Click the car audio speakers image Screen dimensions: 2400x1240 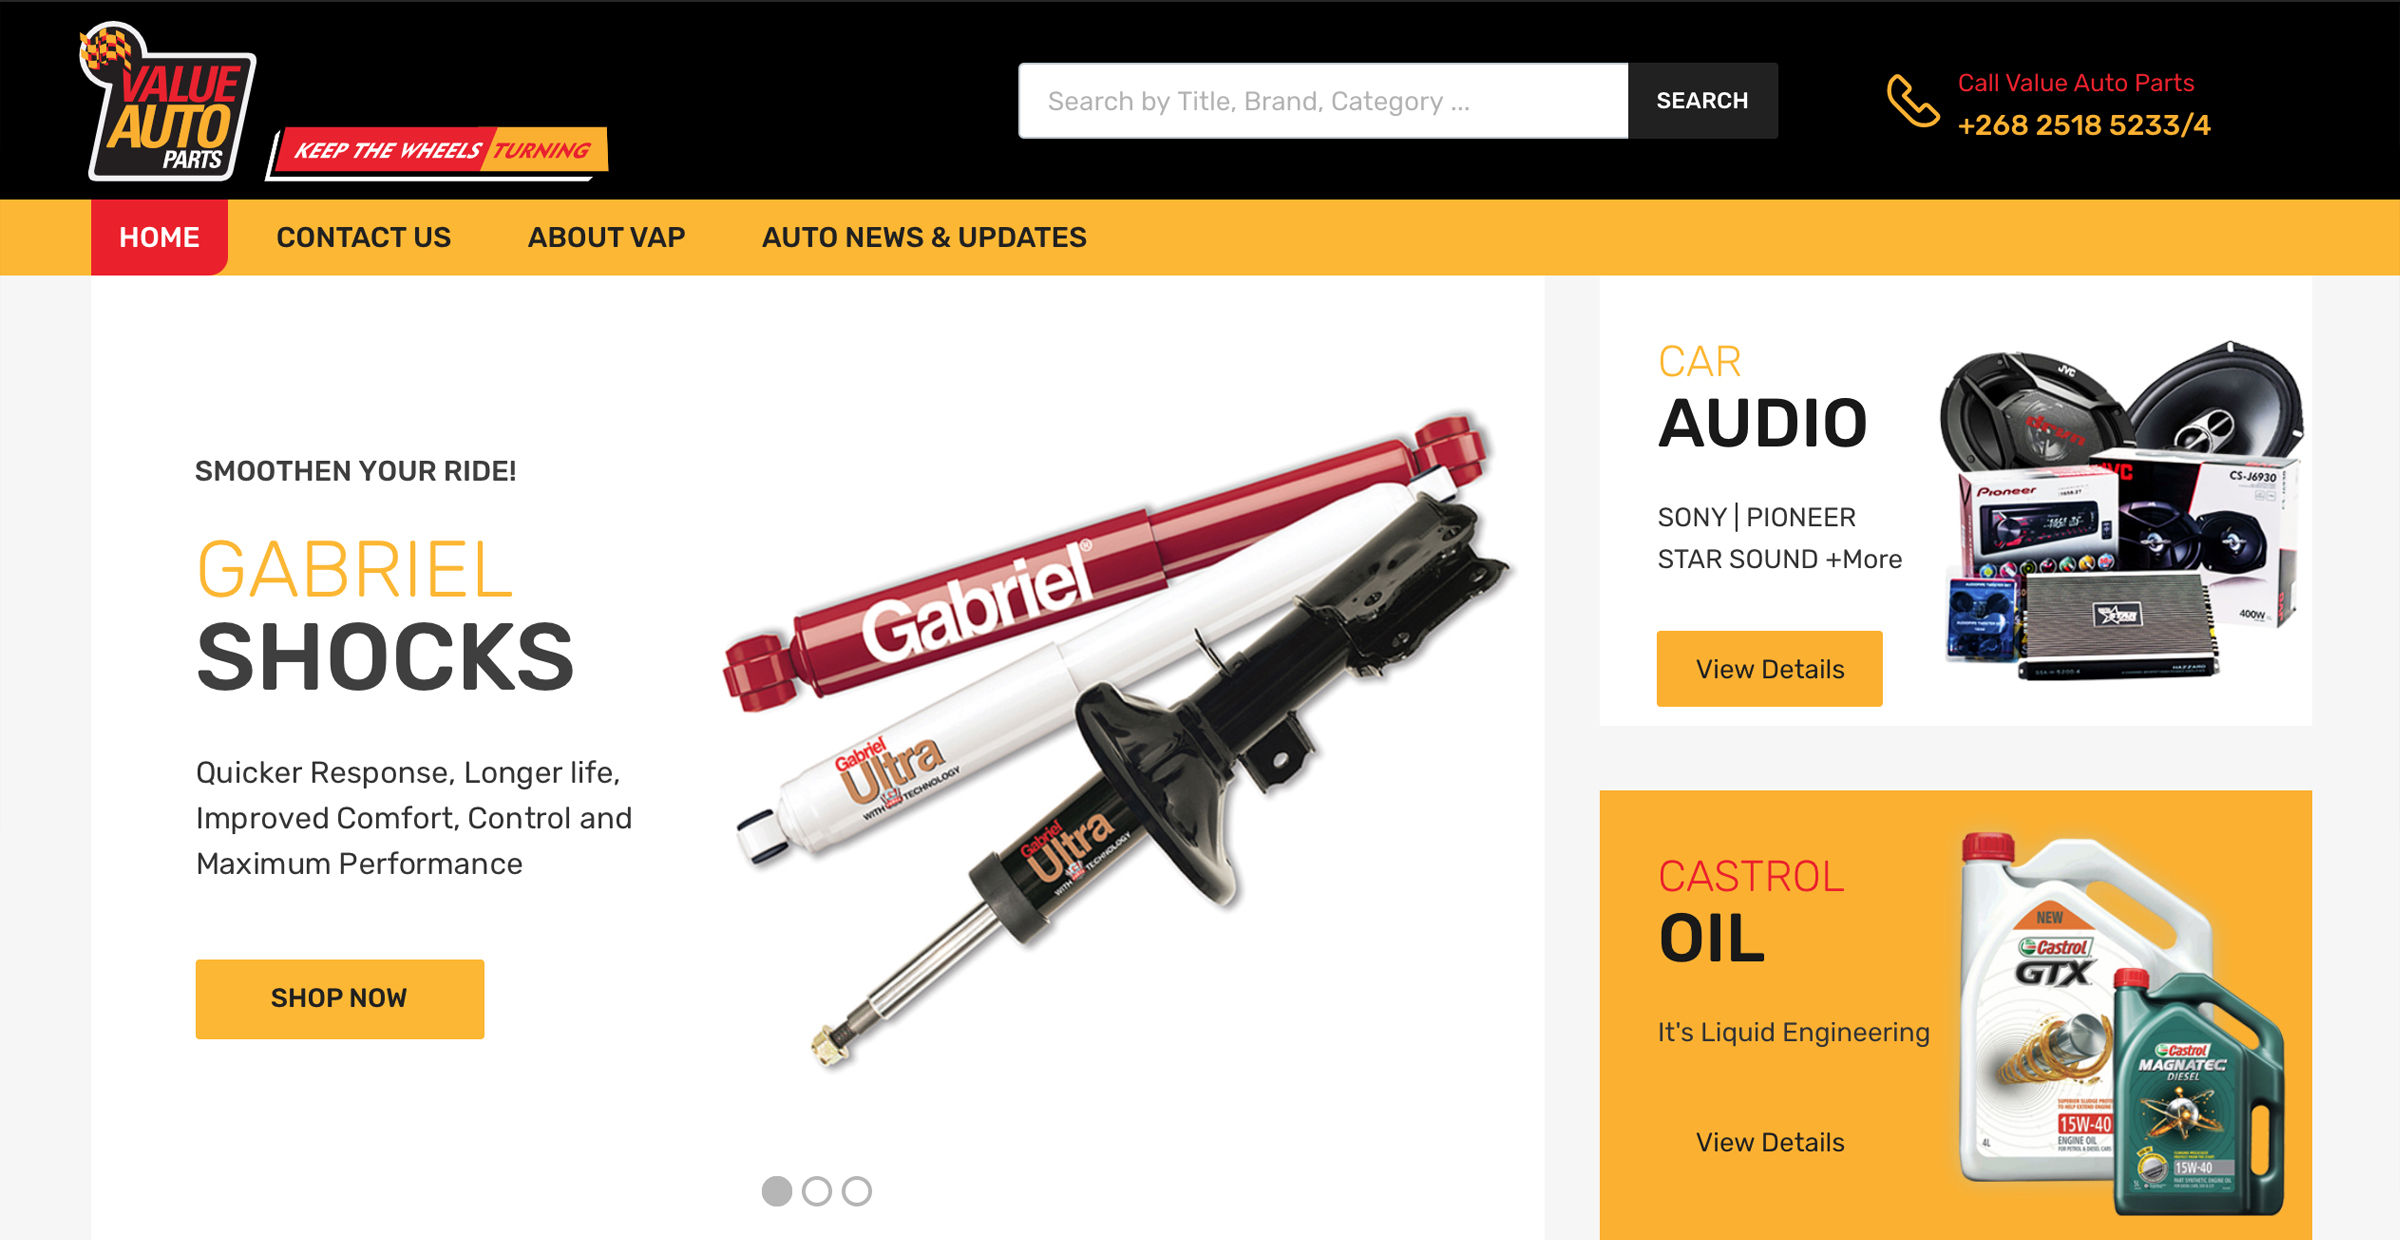[2120, 512]
